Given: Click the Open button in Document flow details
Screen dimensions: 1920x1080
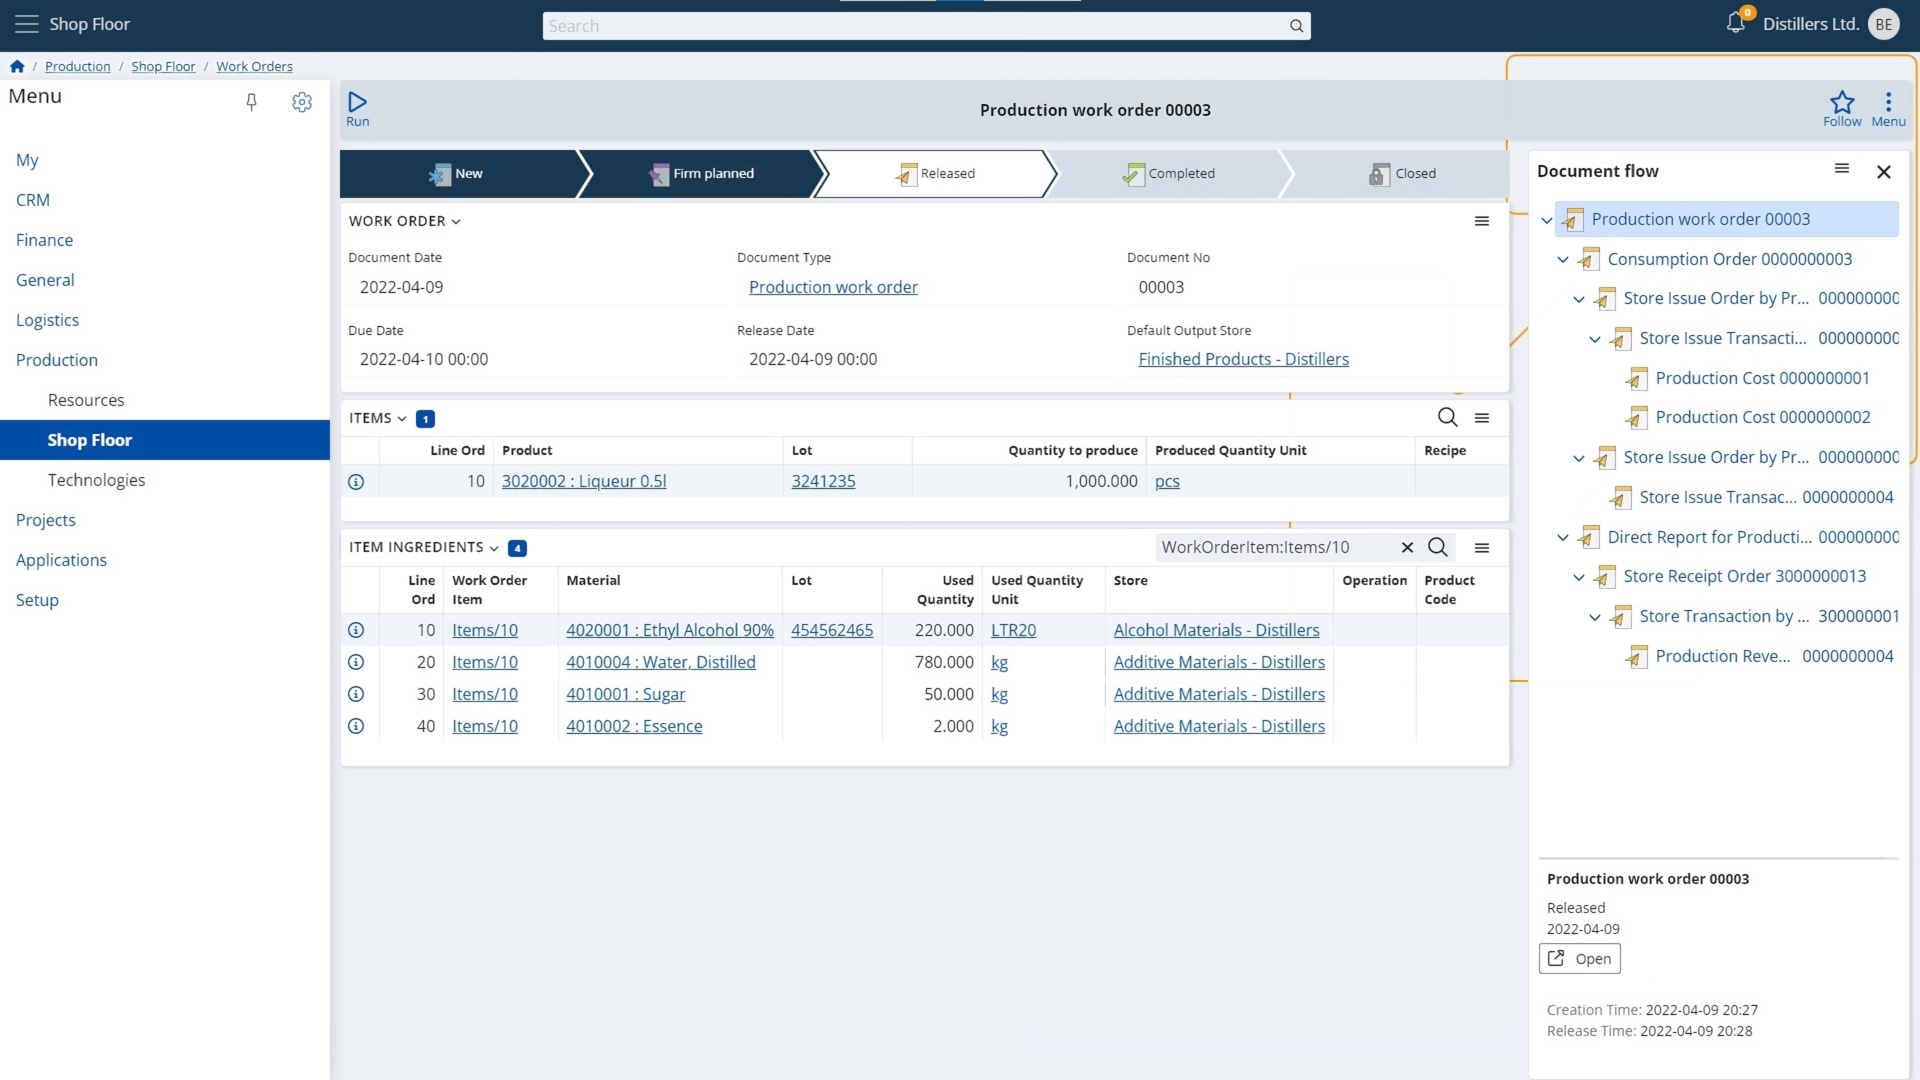Looking at the screenshot, I should 1579,958.
